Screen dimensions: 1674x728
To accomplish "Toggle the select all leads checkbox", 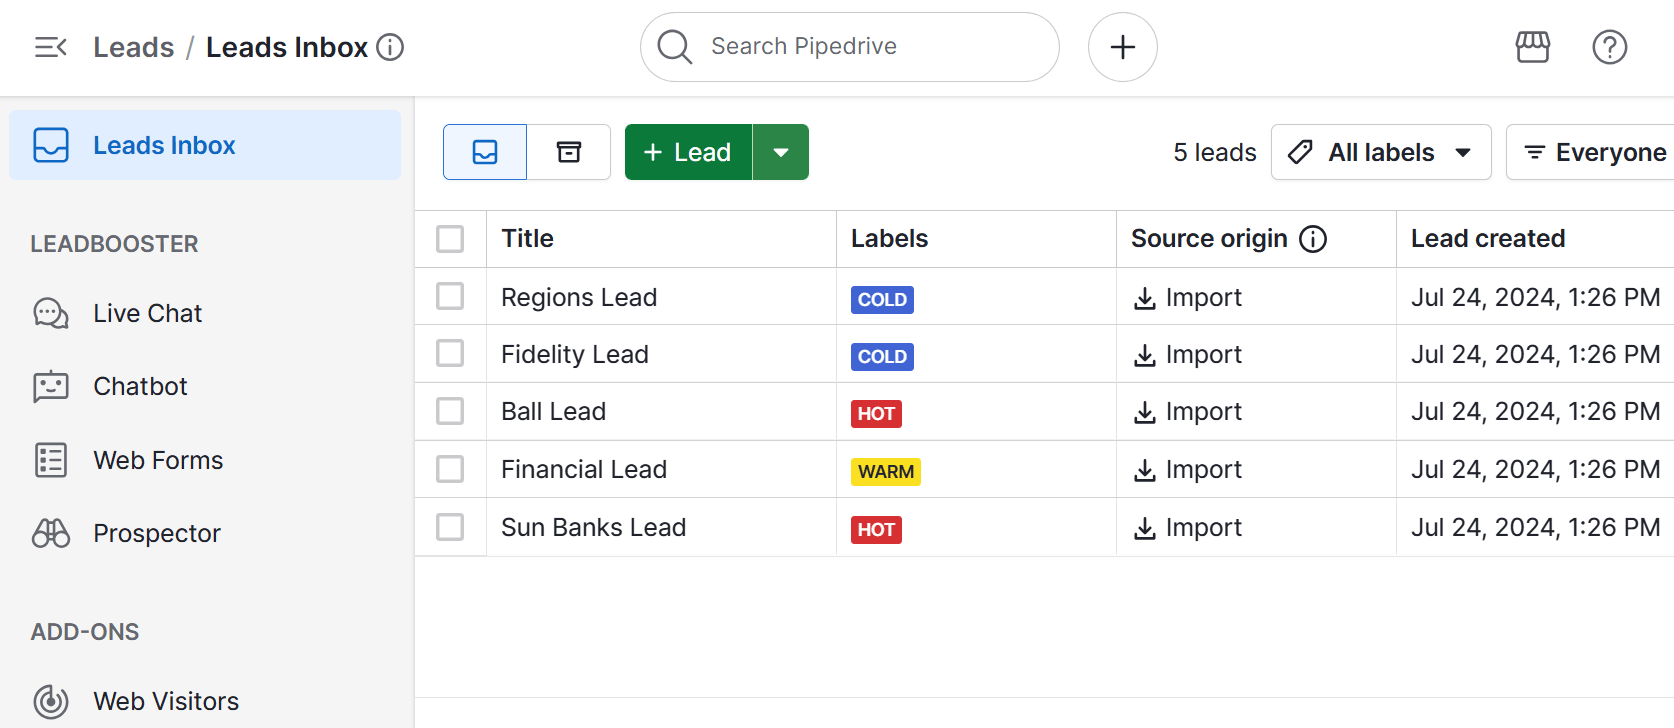I will click(450, 239).
